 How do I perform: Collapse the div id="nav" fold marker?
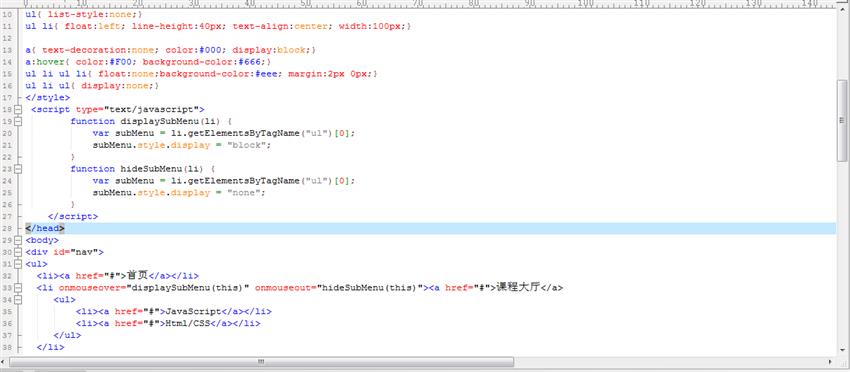click(18, 252)
